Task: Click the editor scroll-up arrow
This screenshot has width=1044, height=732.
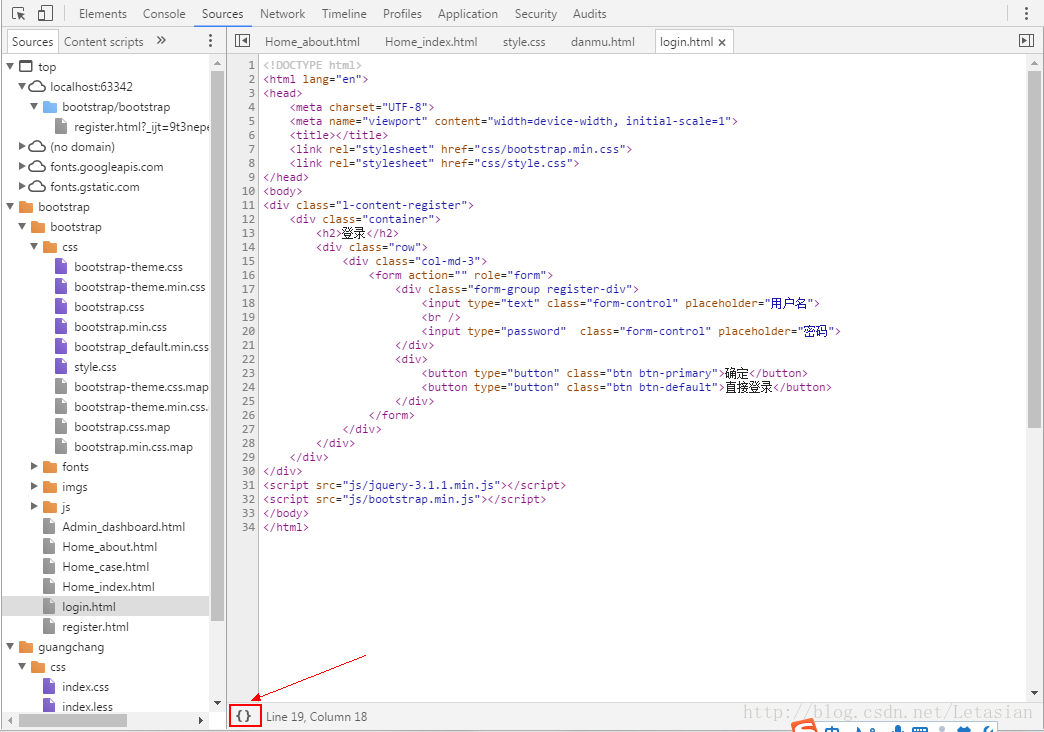Action: pos(1034,64)
